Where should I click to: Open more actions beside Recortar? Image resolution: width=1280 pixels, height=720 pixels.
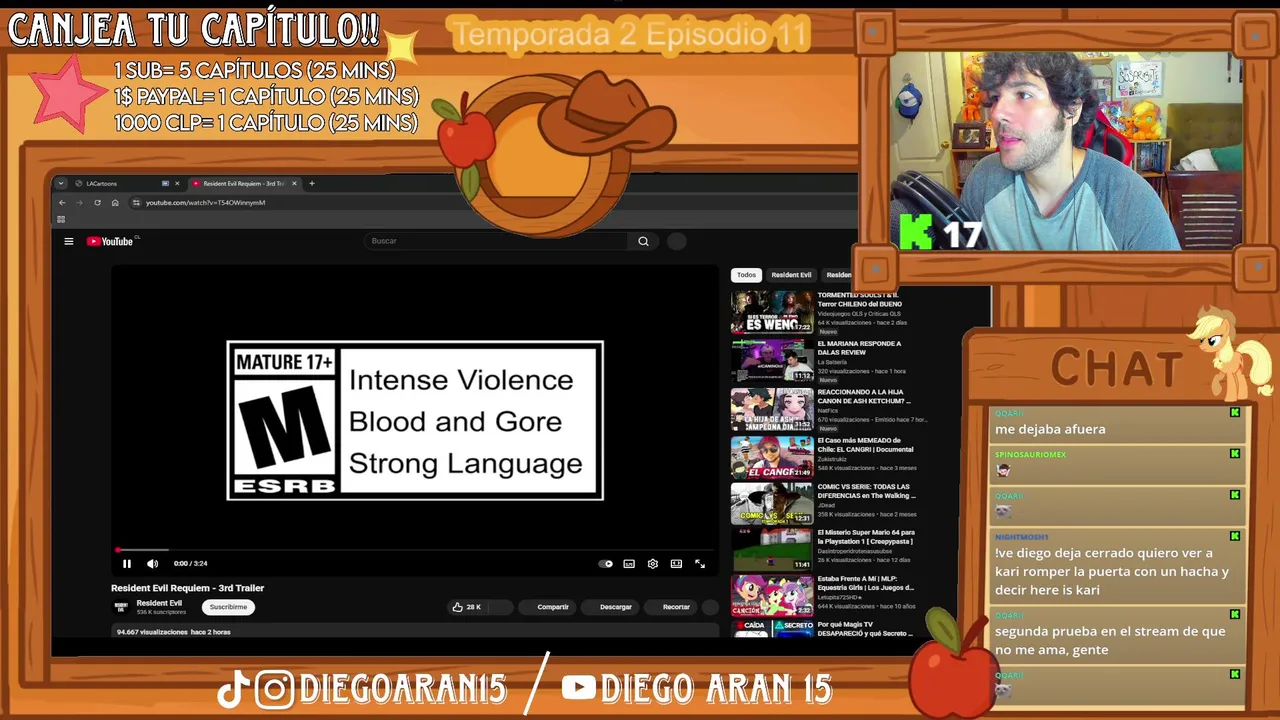(710, 607)
